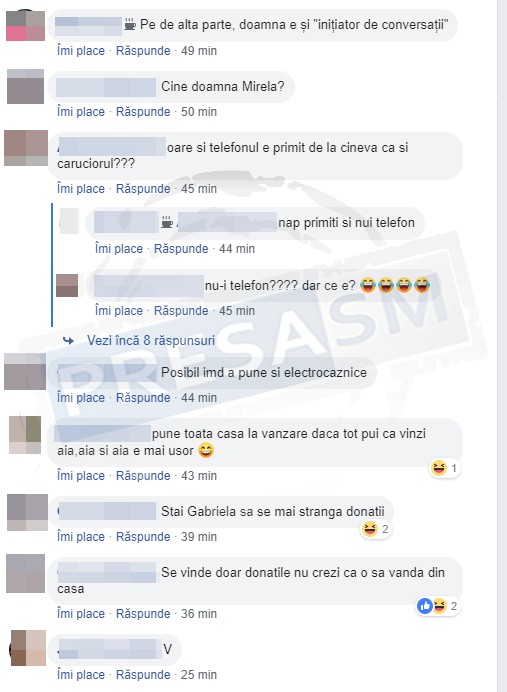The image size is (507, 692).
Task: Open avatar of "nu-i telefon????" reply author
Action: coord(67,285)
